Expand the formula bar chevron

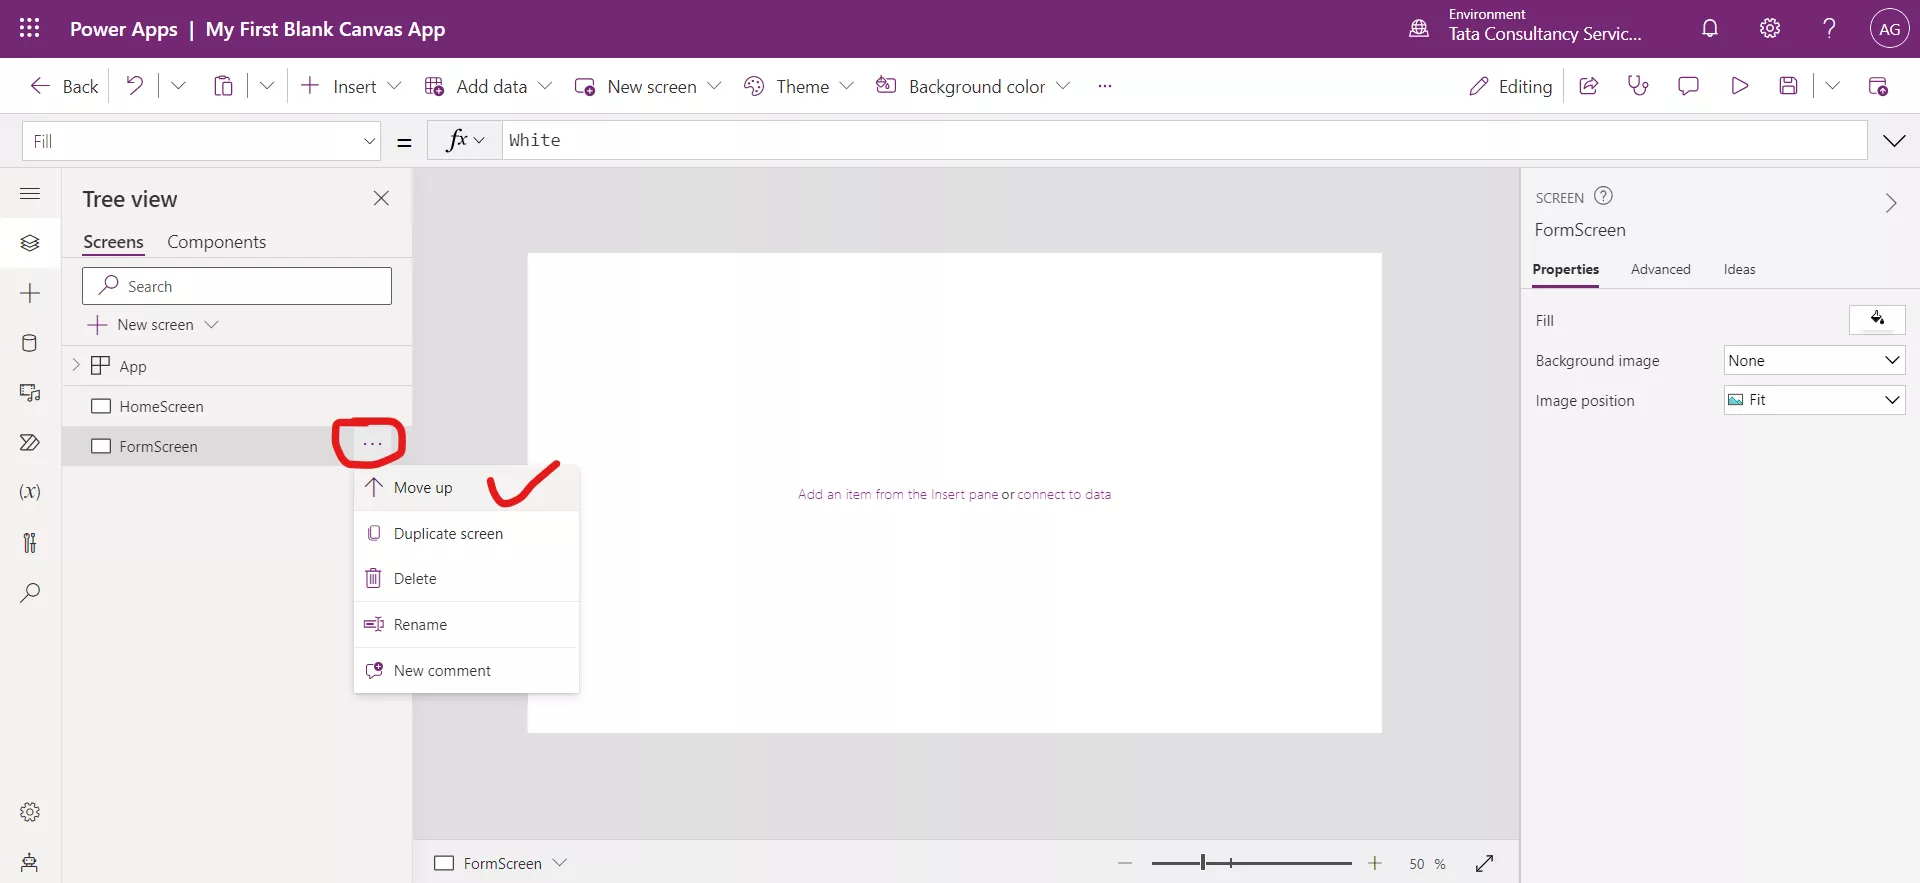[1894, 141]
